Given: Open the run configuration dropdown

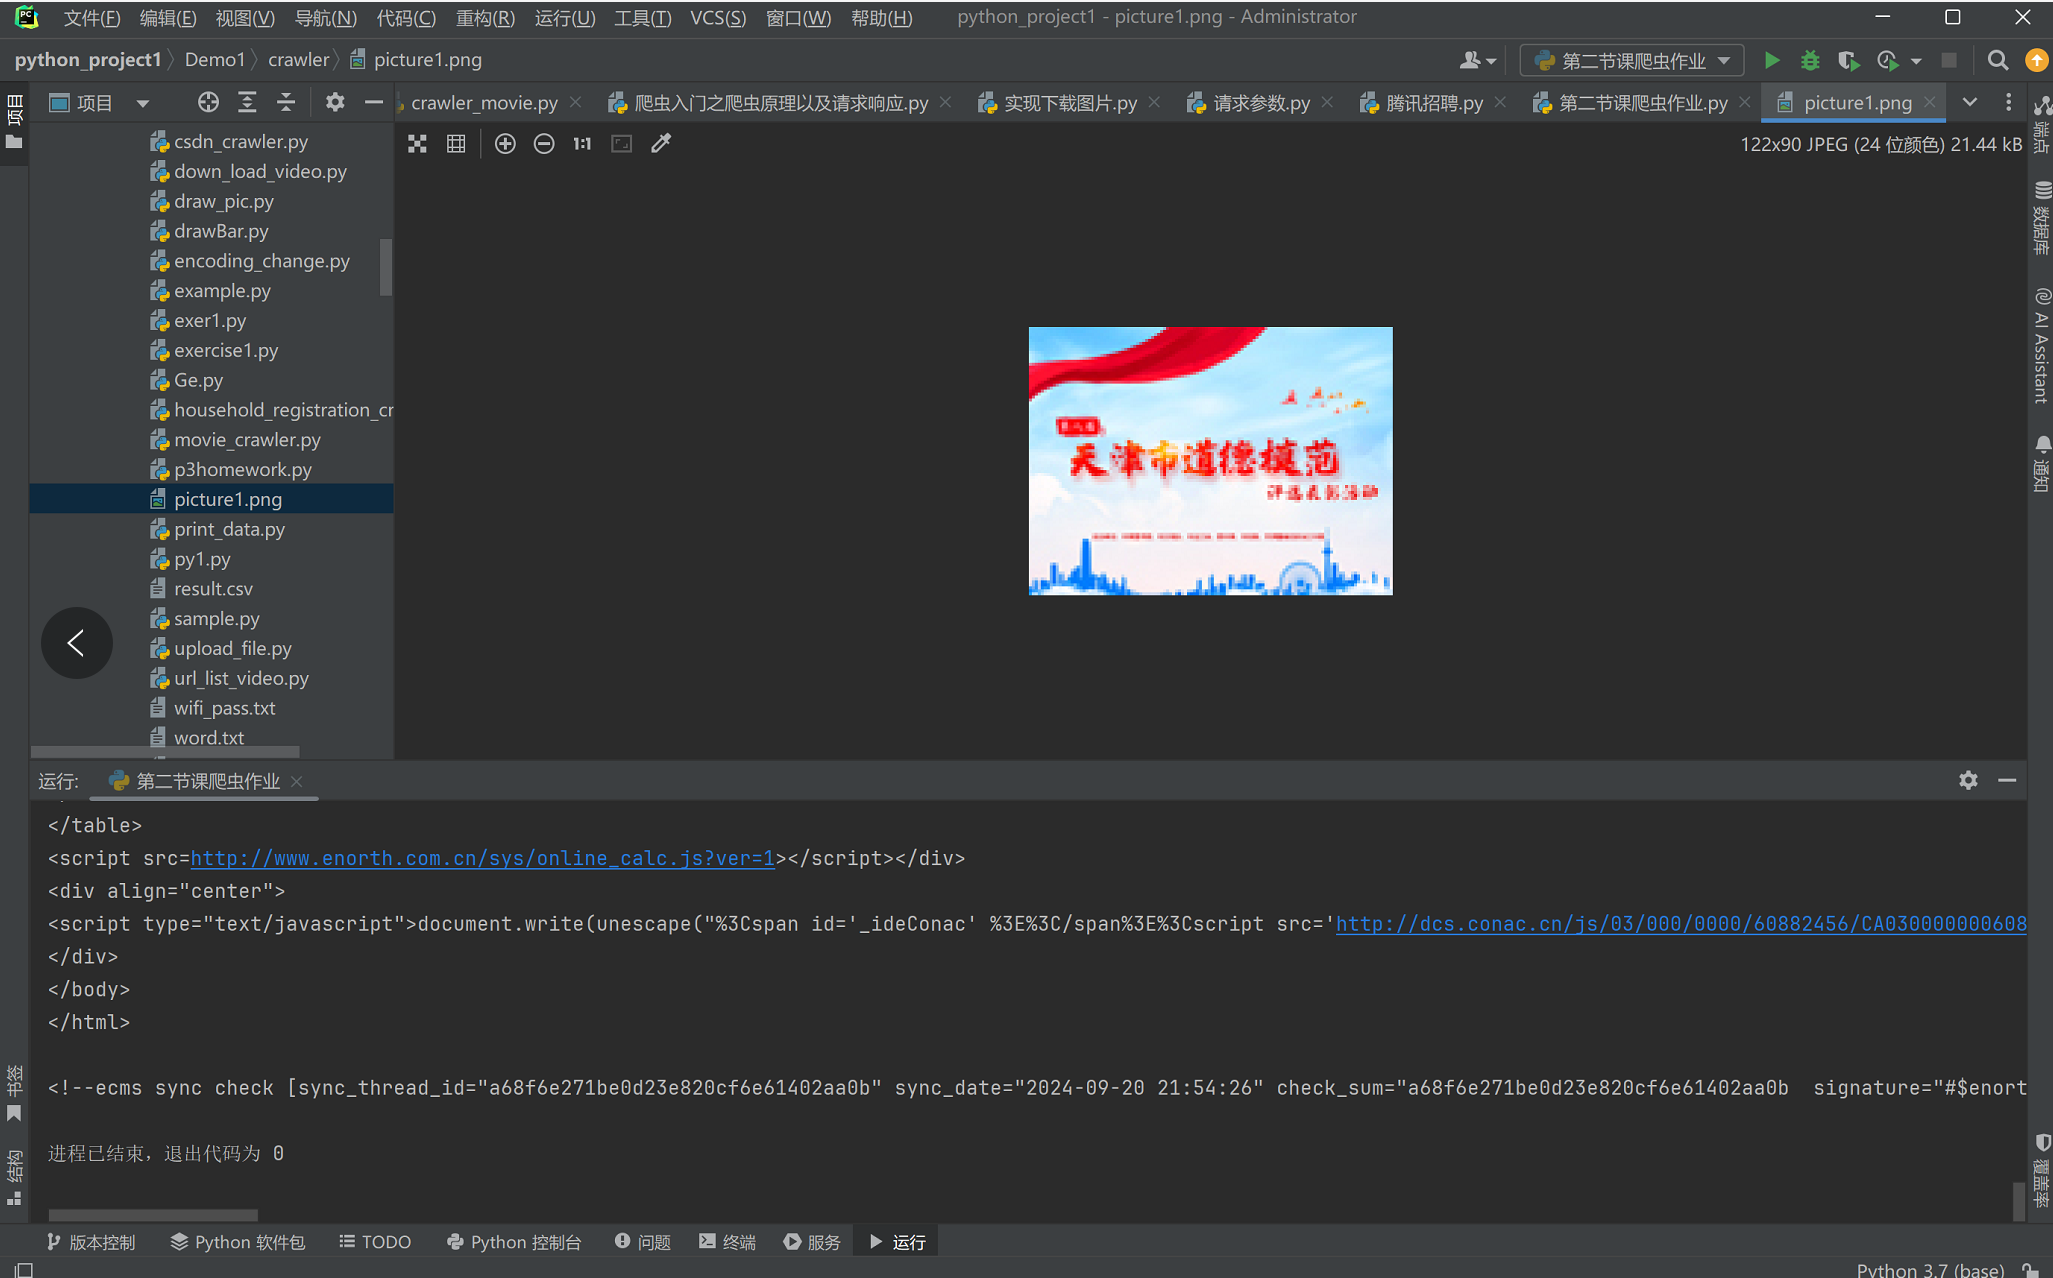Looking at the screenshot, I should pyautogui.click(x=1632, y=60).
